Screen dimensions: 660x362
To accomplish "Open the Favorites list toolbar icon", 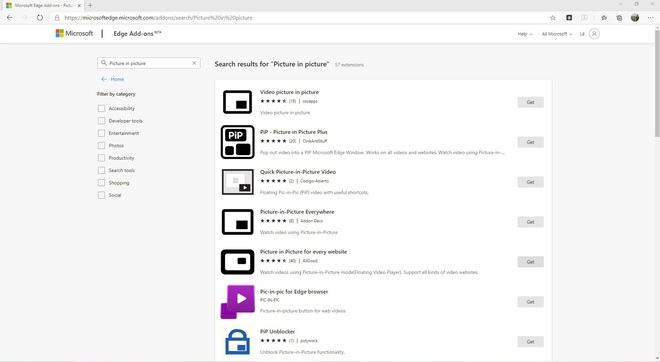I will [x=604, y=18].
